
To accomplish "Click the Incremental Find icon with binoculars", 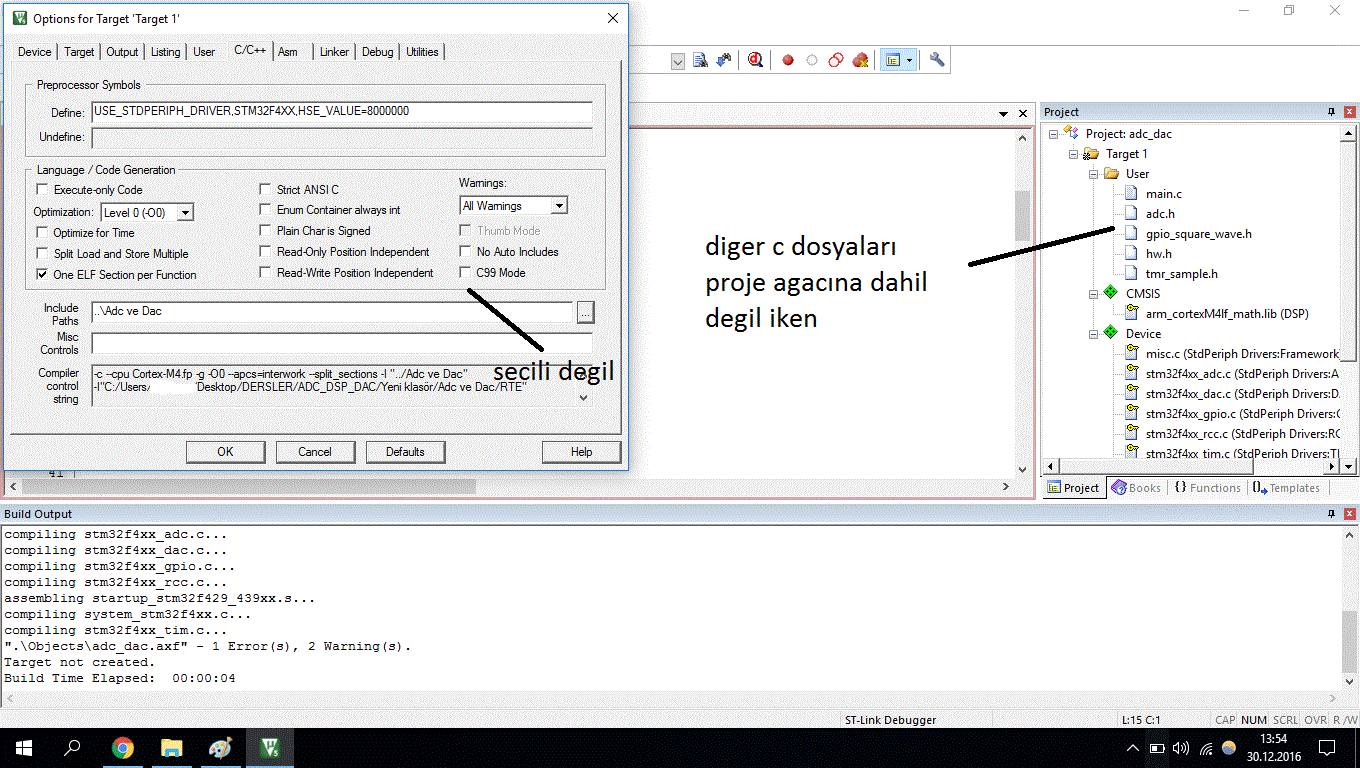I will click(723, 60).
